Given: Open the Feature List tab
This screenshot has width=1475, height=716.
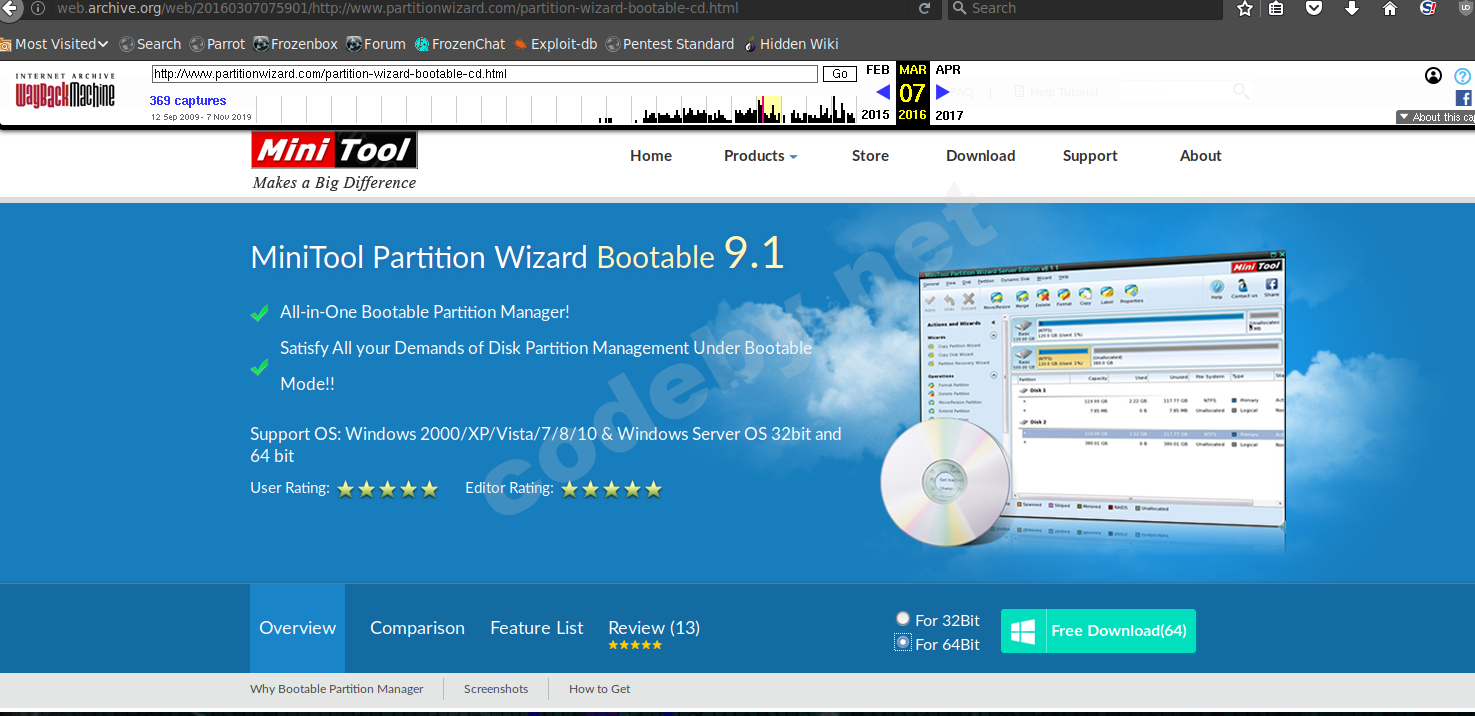Looking at the screenshot, I should [536, 628].
